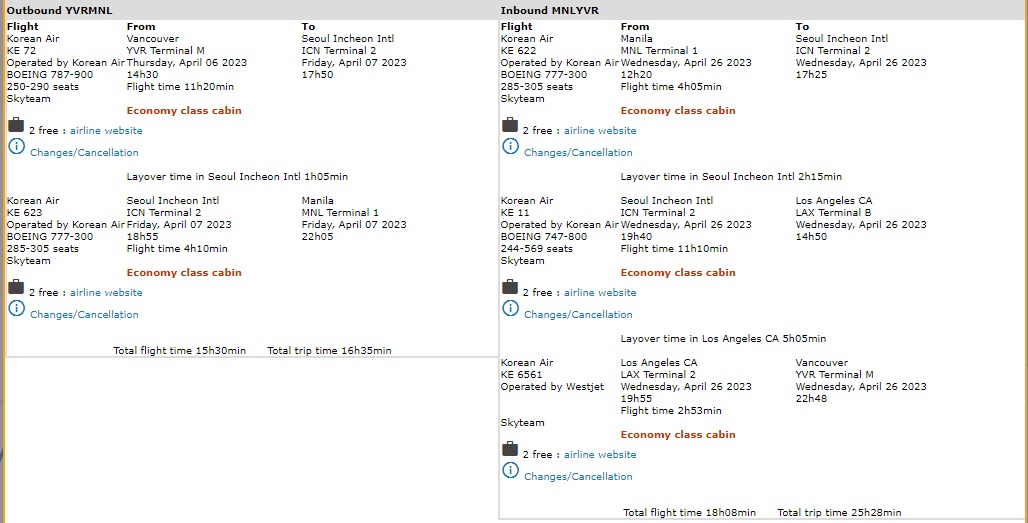This screenshot has height=523, width=1028.
Task: Open airline website link for Westjet-operated flight
Action: pos(600,455)
